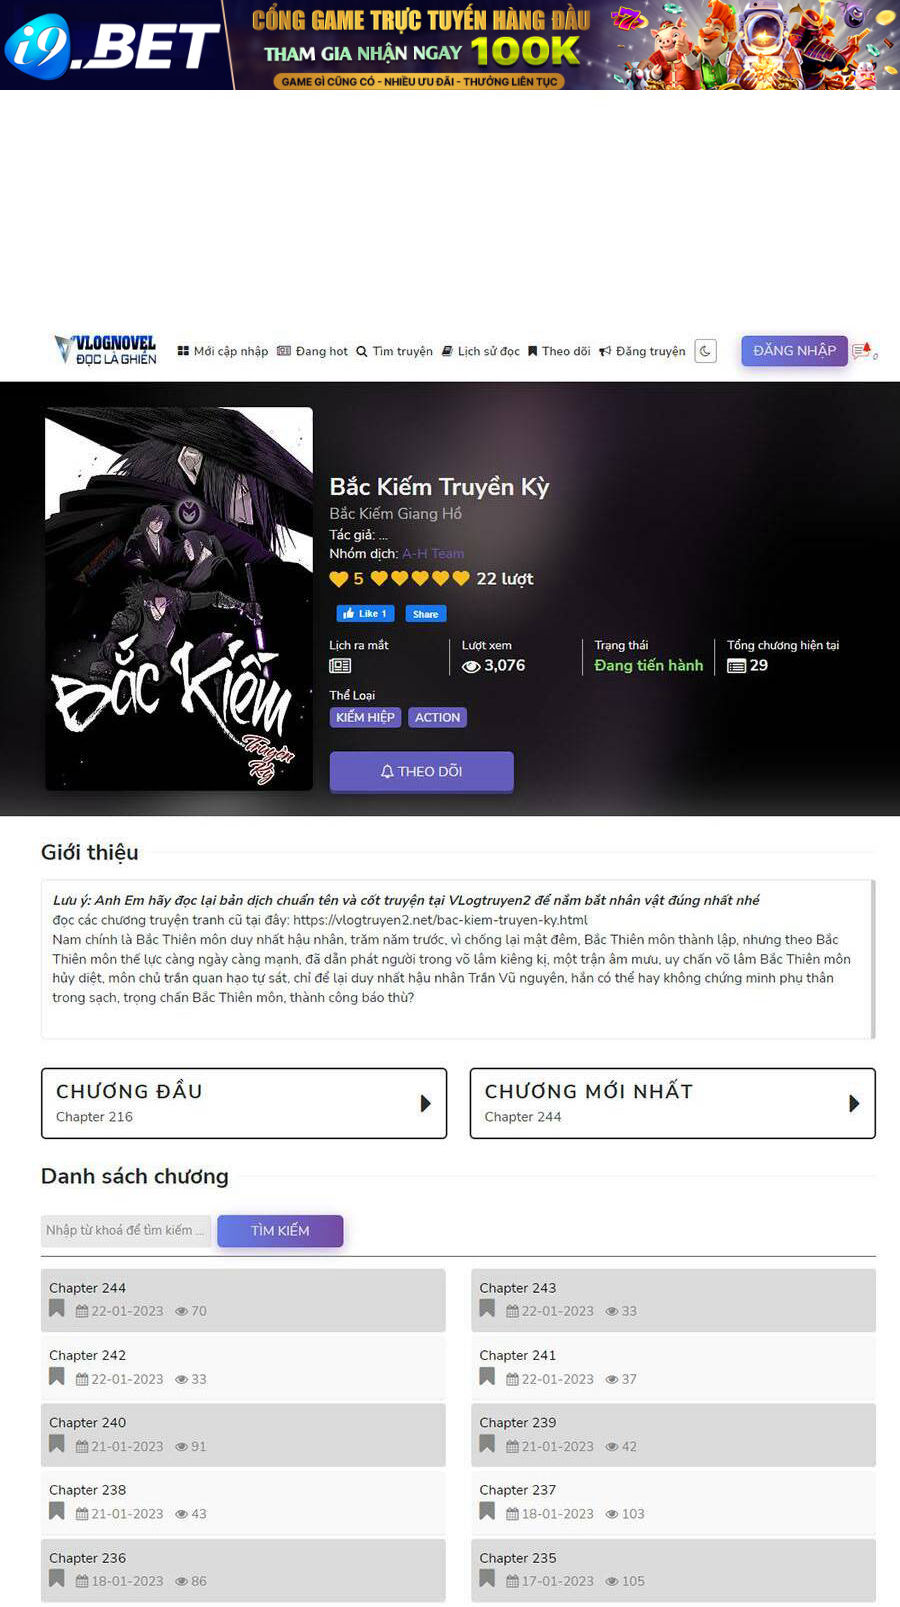Toggle dark mode moon icon
The width and height of the screenshot is (900, 1607).
click(705, 351)
